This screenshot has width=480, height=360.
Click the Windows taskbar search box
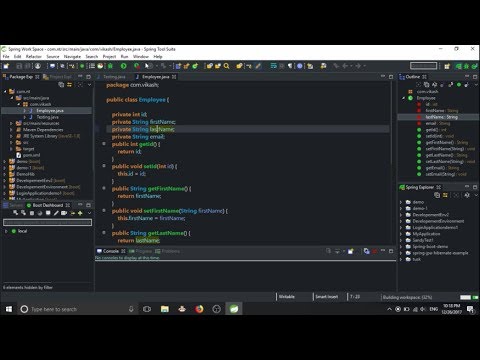pyautogui.click(x=77, y=309)
